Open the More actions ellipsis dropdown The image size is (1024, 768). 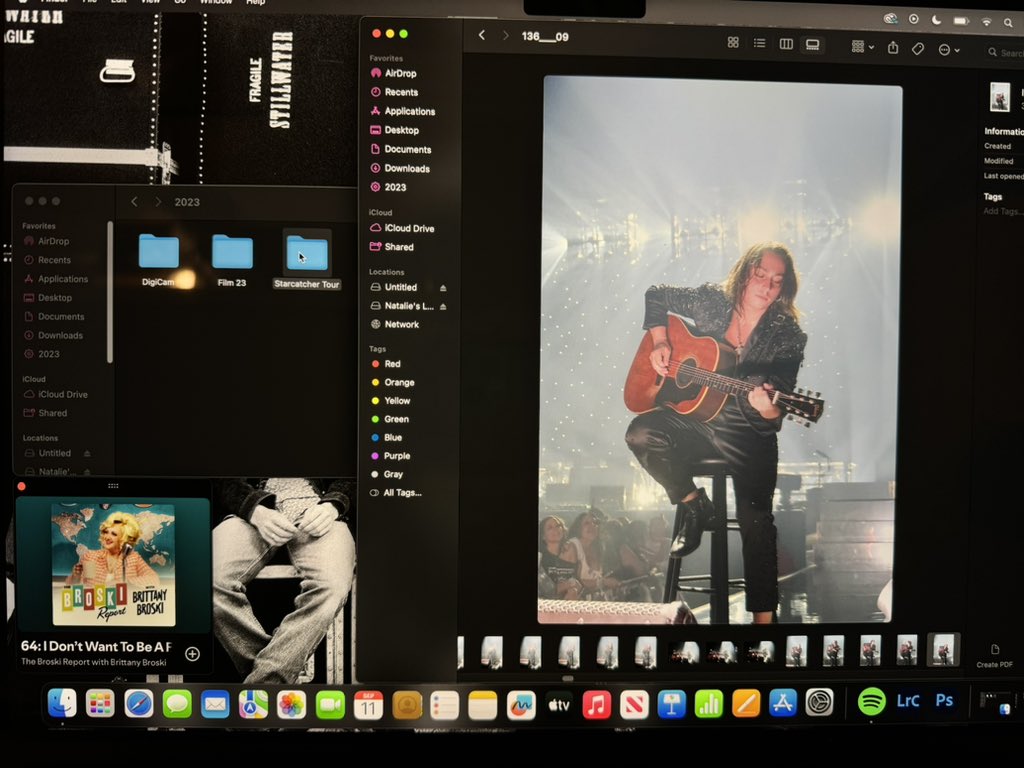point(948,50)
